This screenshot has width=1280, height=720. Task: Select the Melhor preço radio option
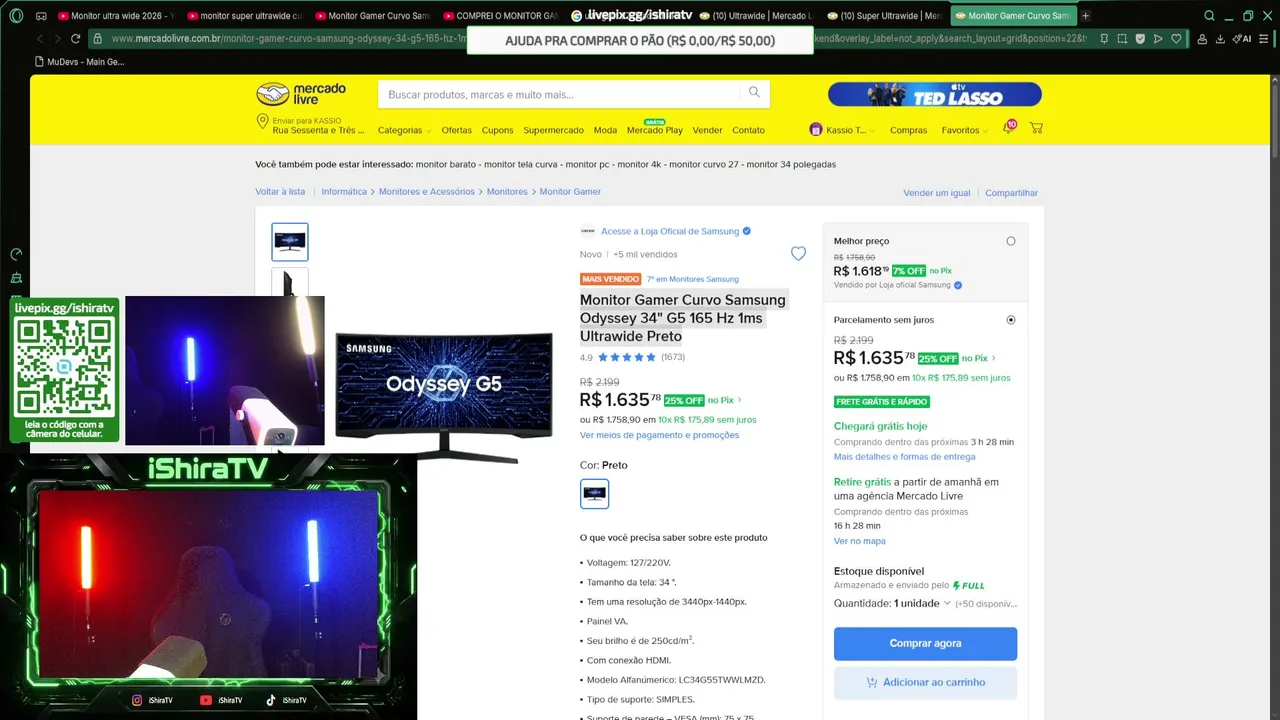coord(1011,241)
